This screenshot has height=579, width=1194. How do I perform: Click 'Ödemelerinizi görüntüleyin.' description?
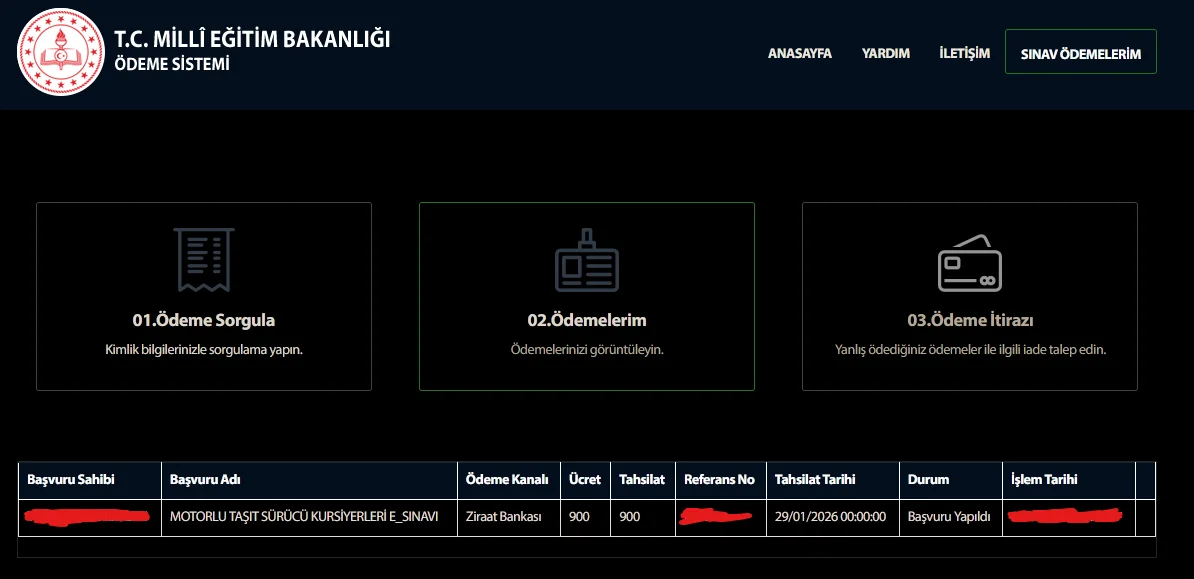(x=586, y=350)
